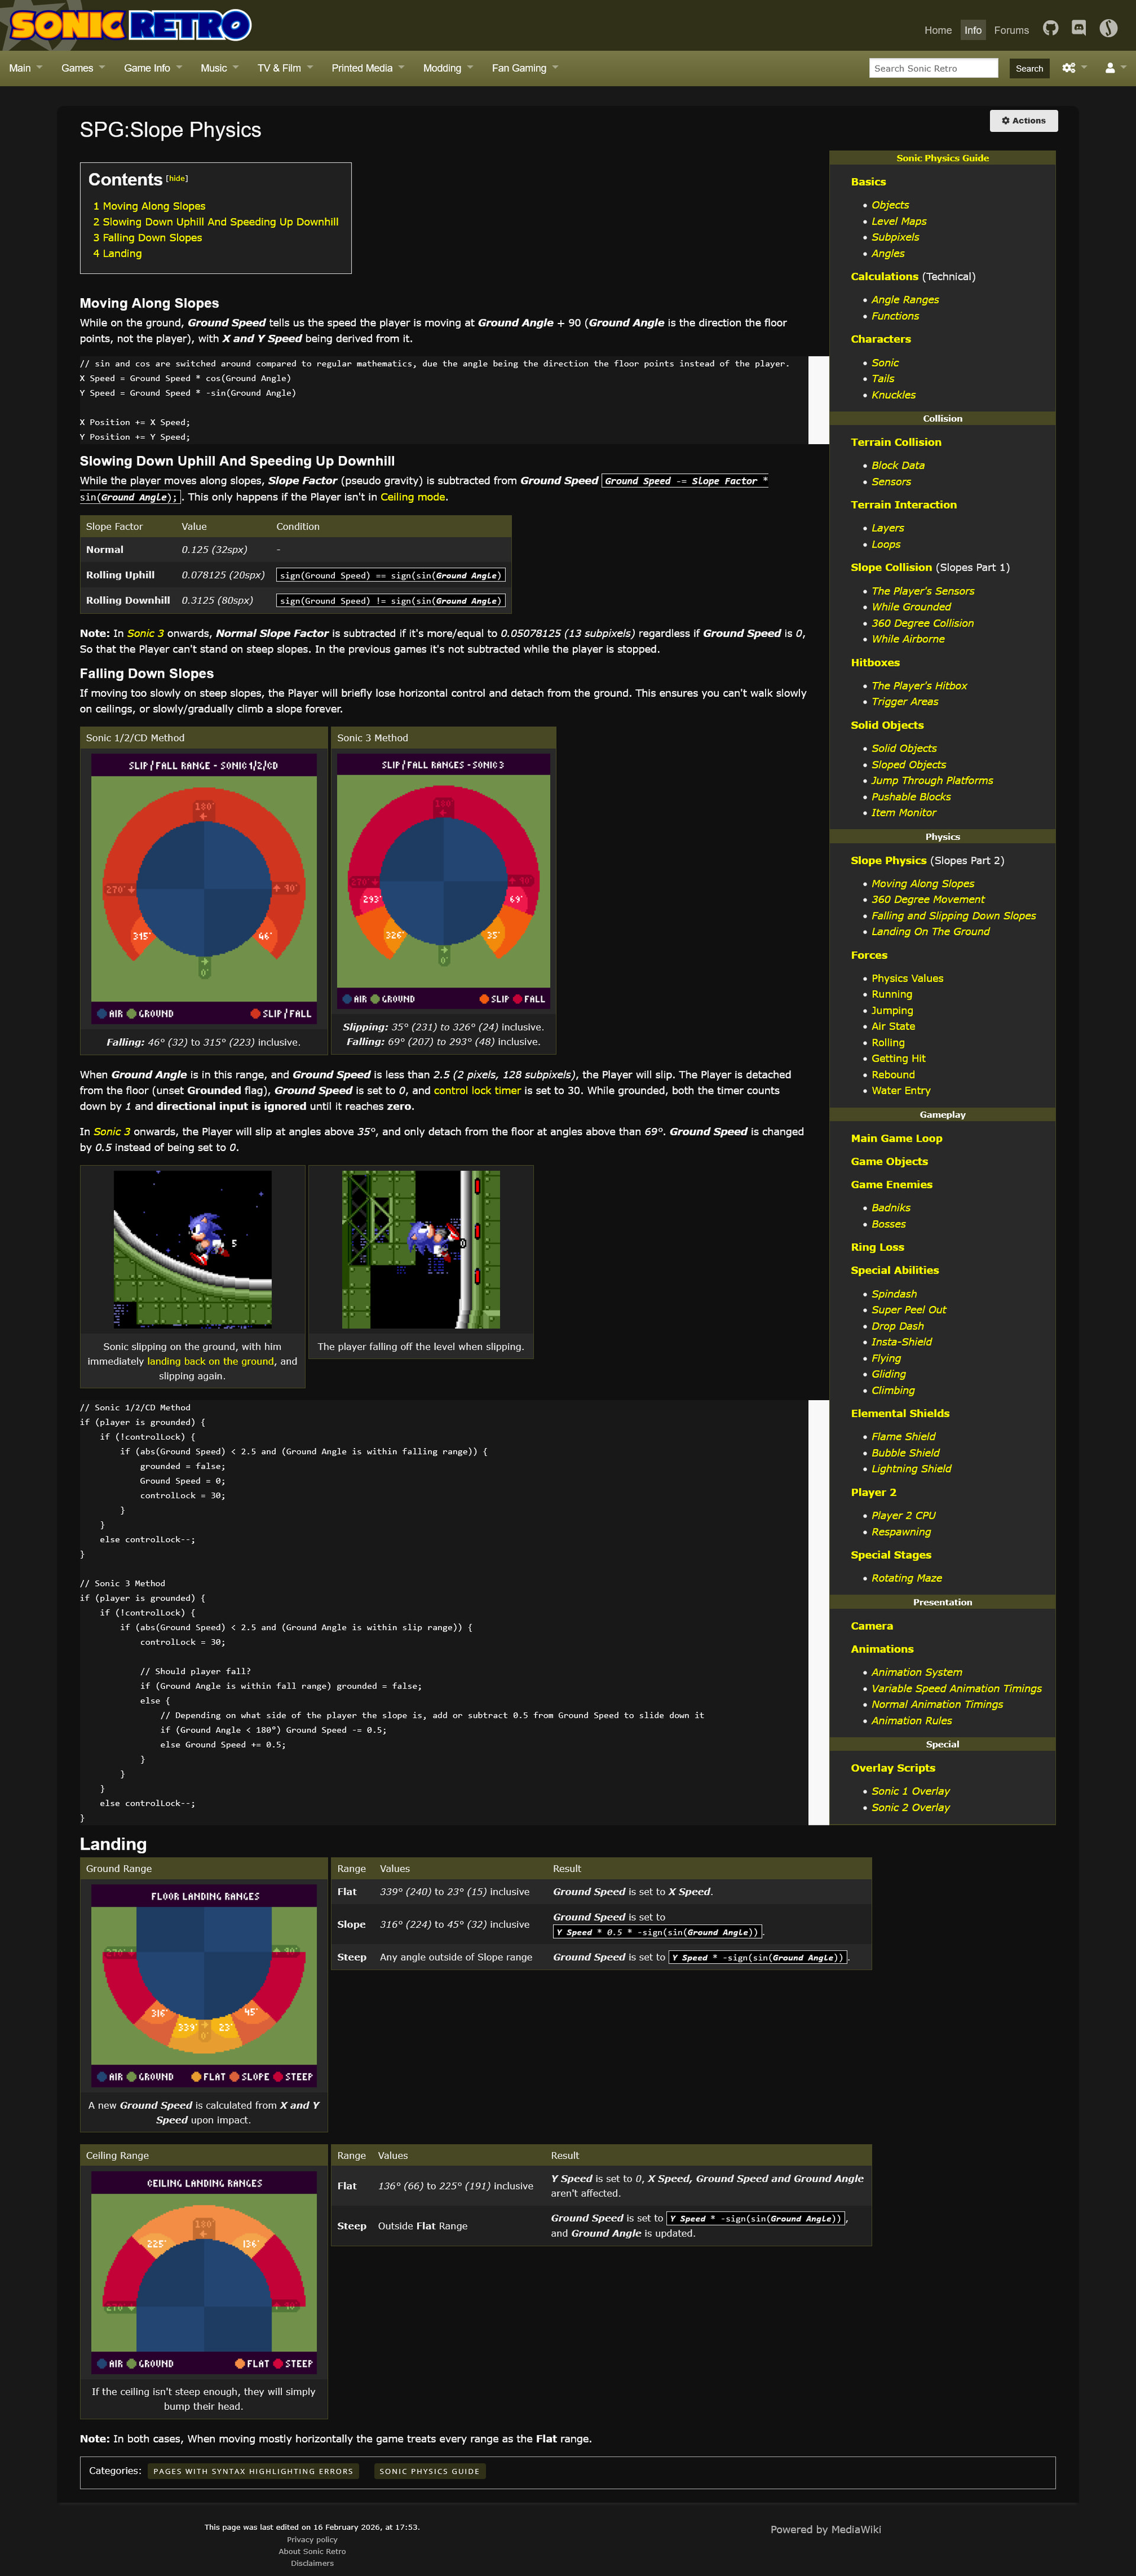The image size is (1136, 2576).
Task: Select the Info tab
Action: click(972, 30)
